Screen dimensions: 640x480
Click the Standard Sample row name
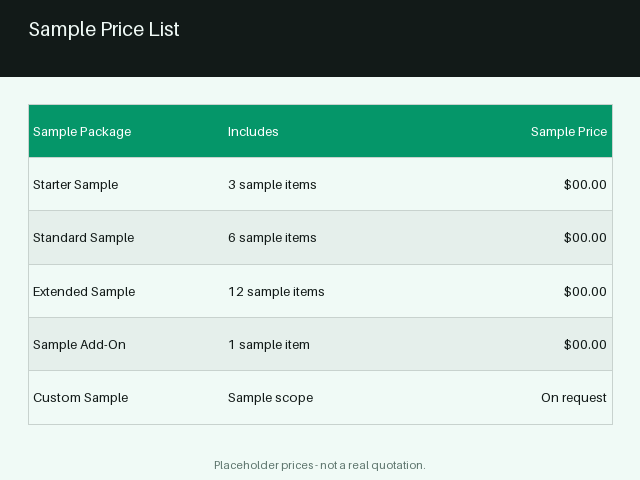point(84,238)
